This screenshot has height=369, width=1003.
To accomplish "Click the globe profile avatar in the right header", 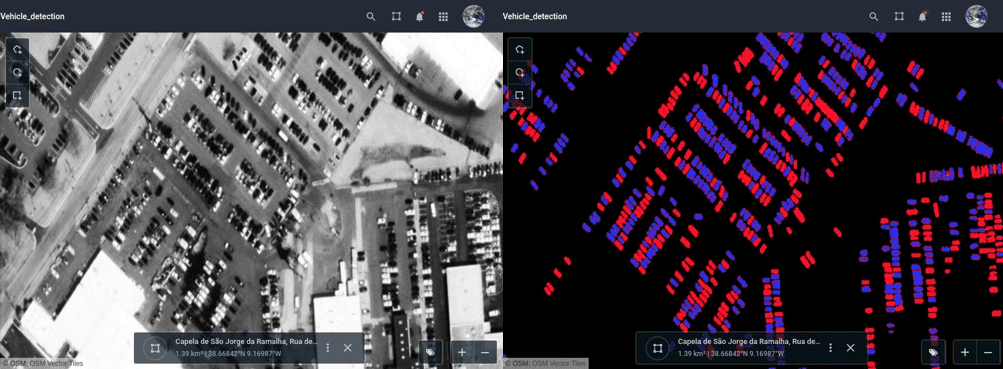I will (x=976, y=16).
